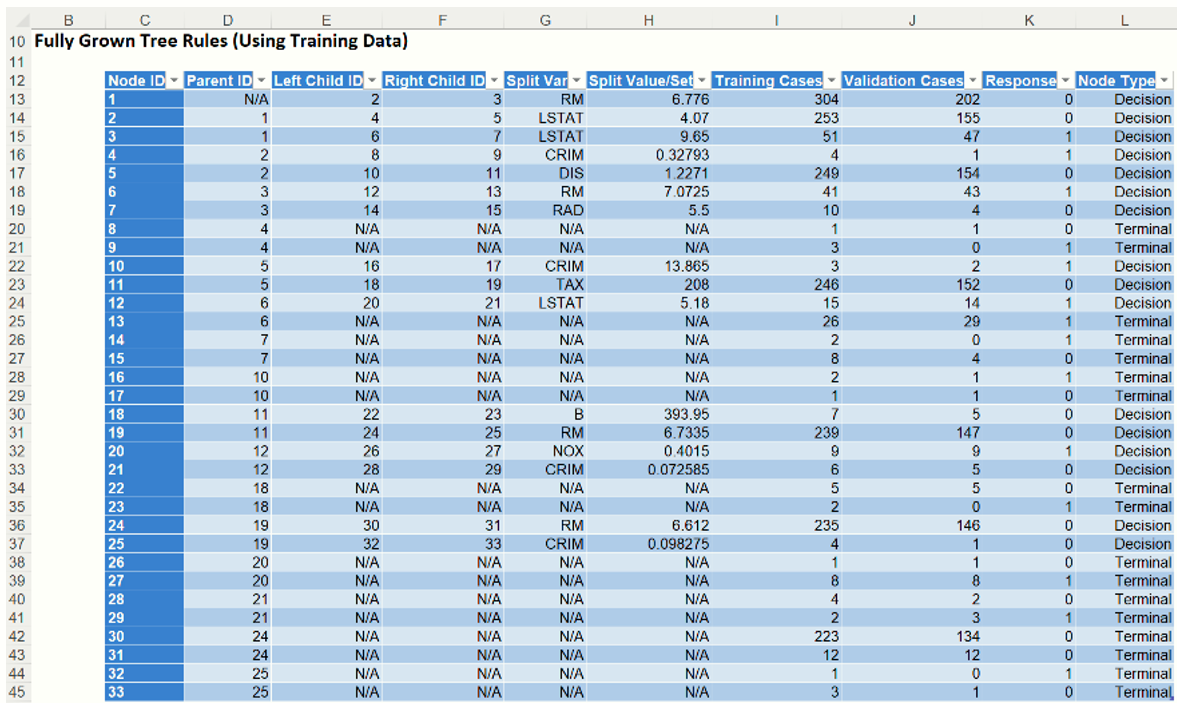Open the Response column filter dropdown
This screenshot has width=1177, height=703.
[x=1066, y=81]
